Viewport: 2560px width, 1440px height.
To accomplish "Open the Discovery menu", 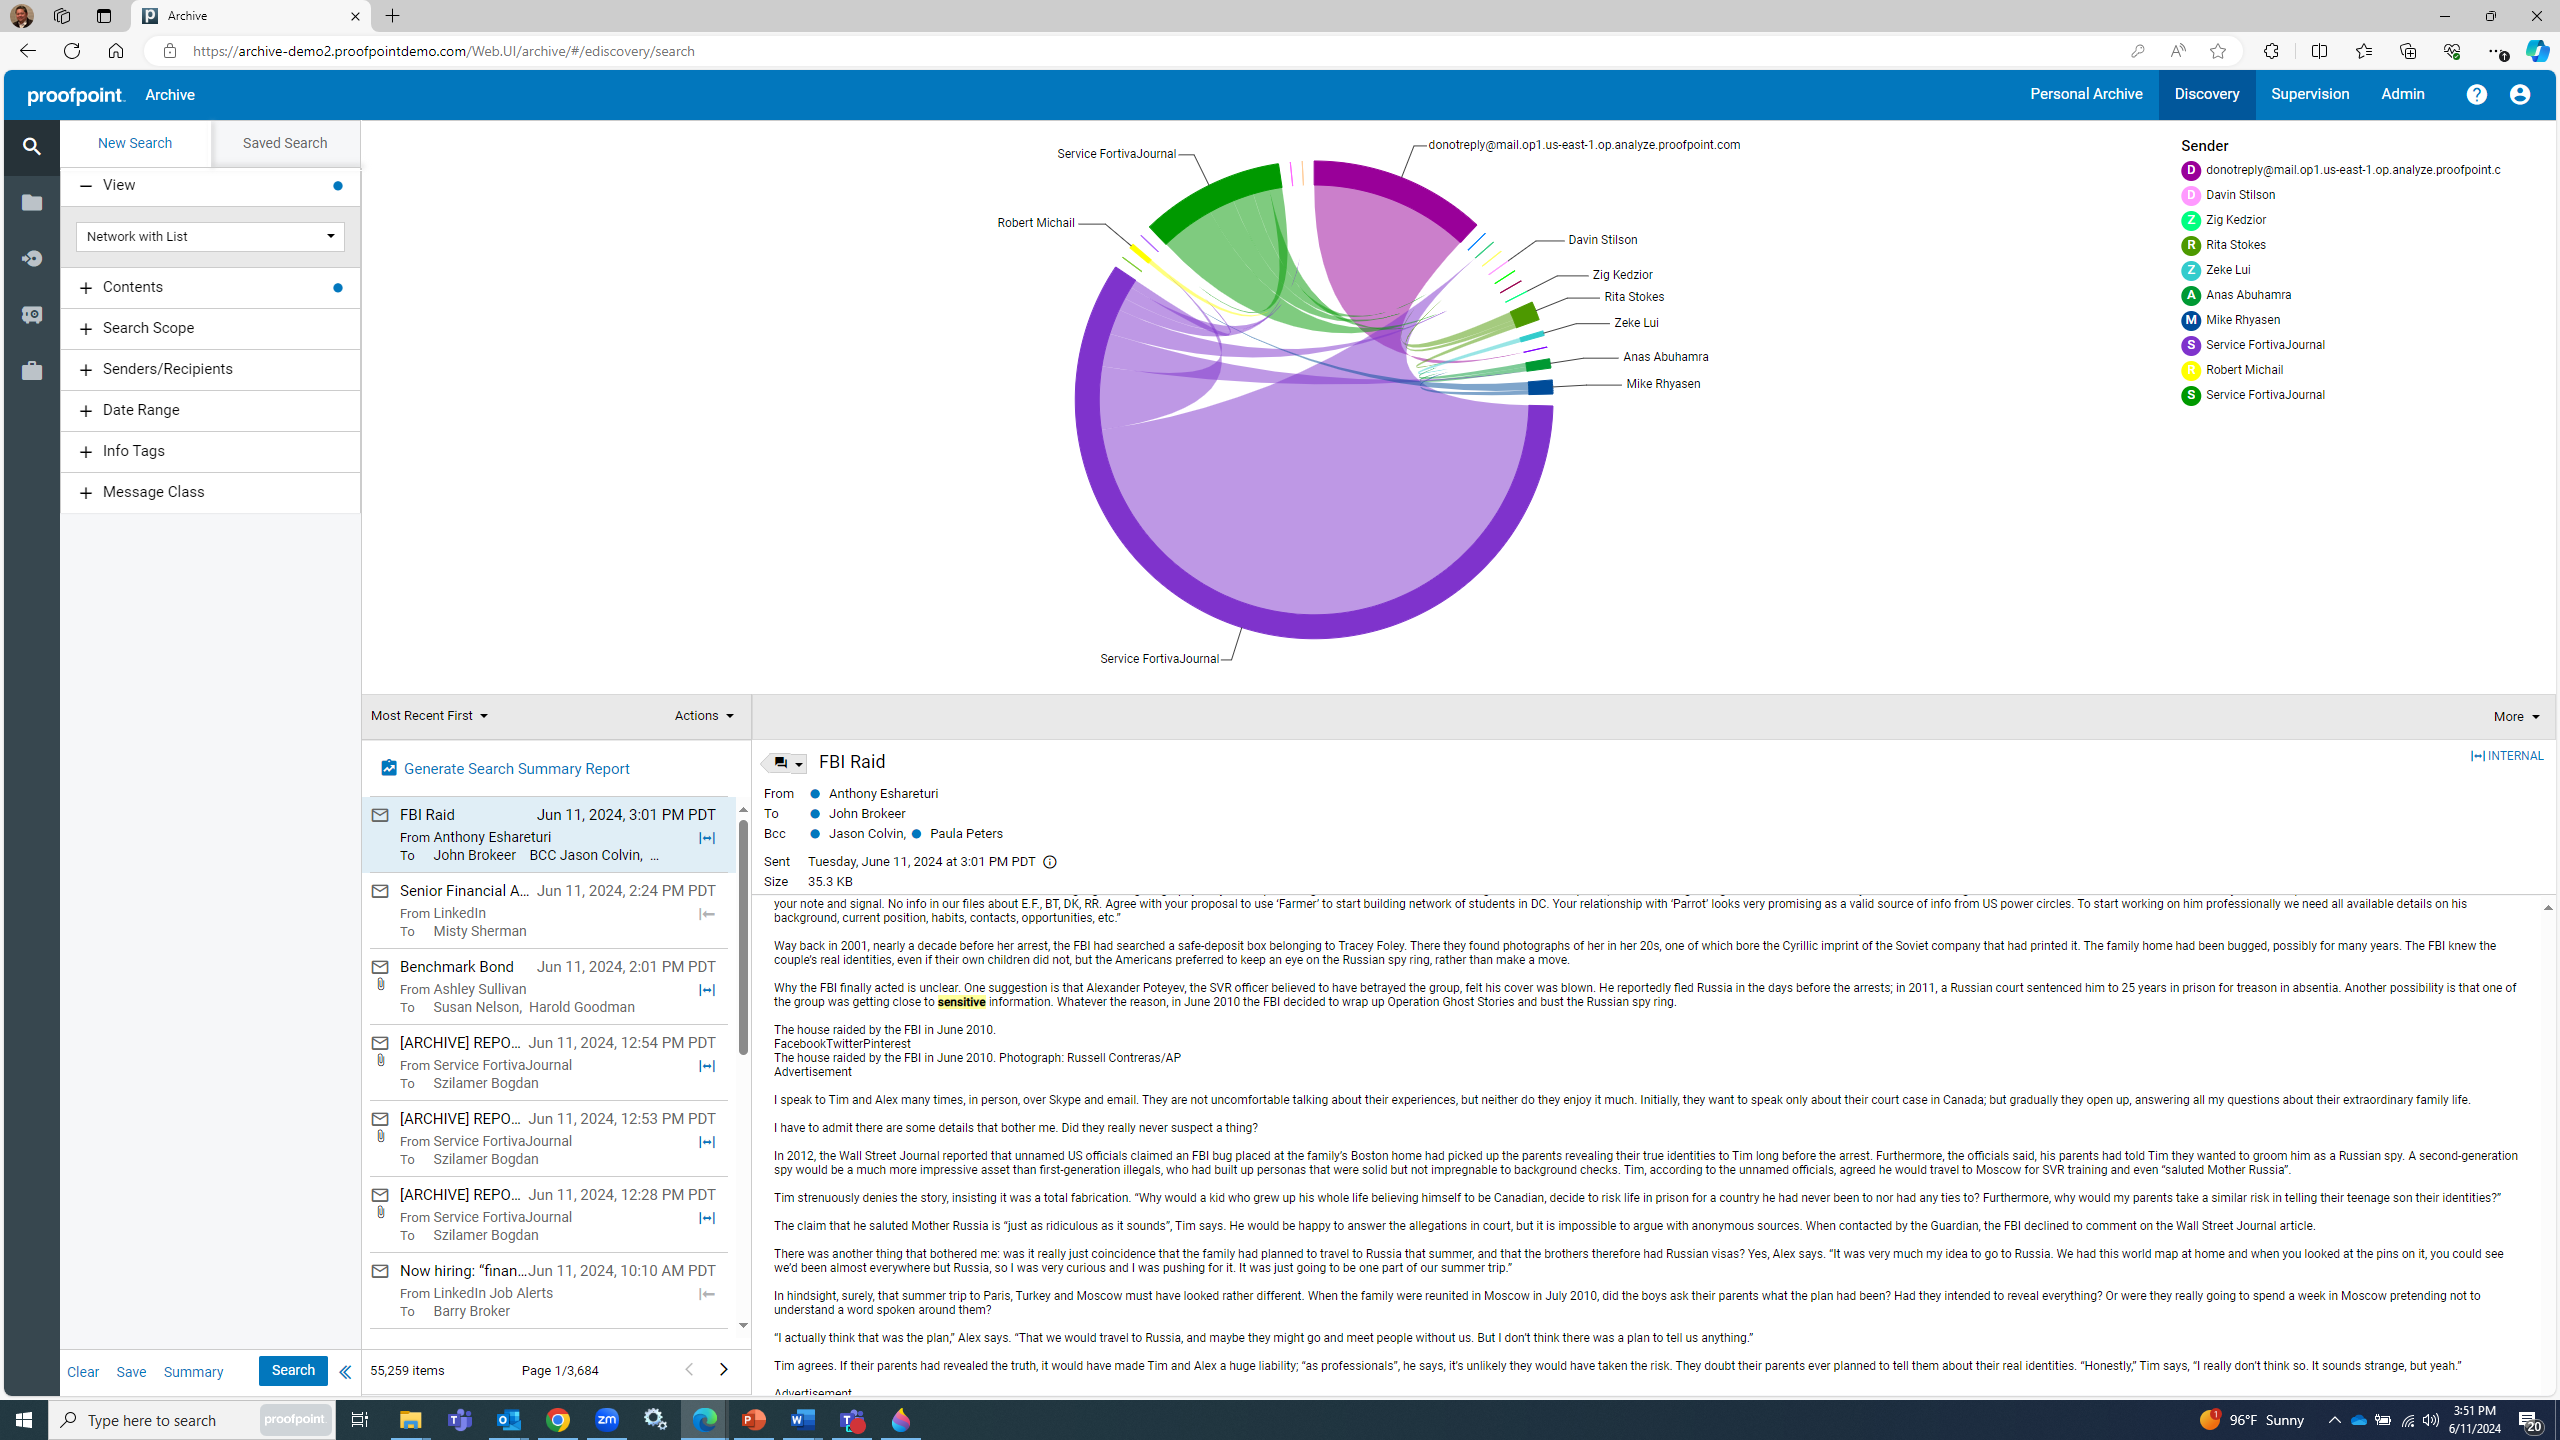I will tap(2207, 94).
